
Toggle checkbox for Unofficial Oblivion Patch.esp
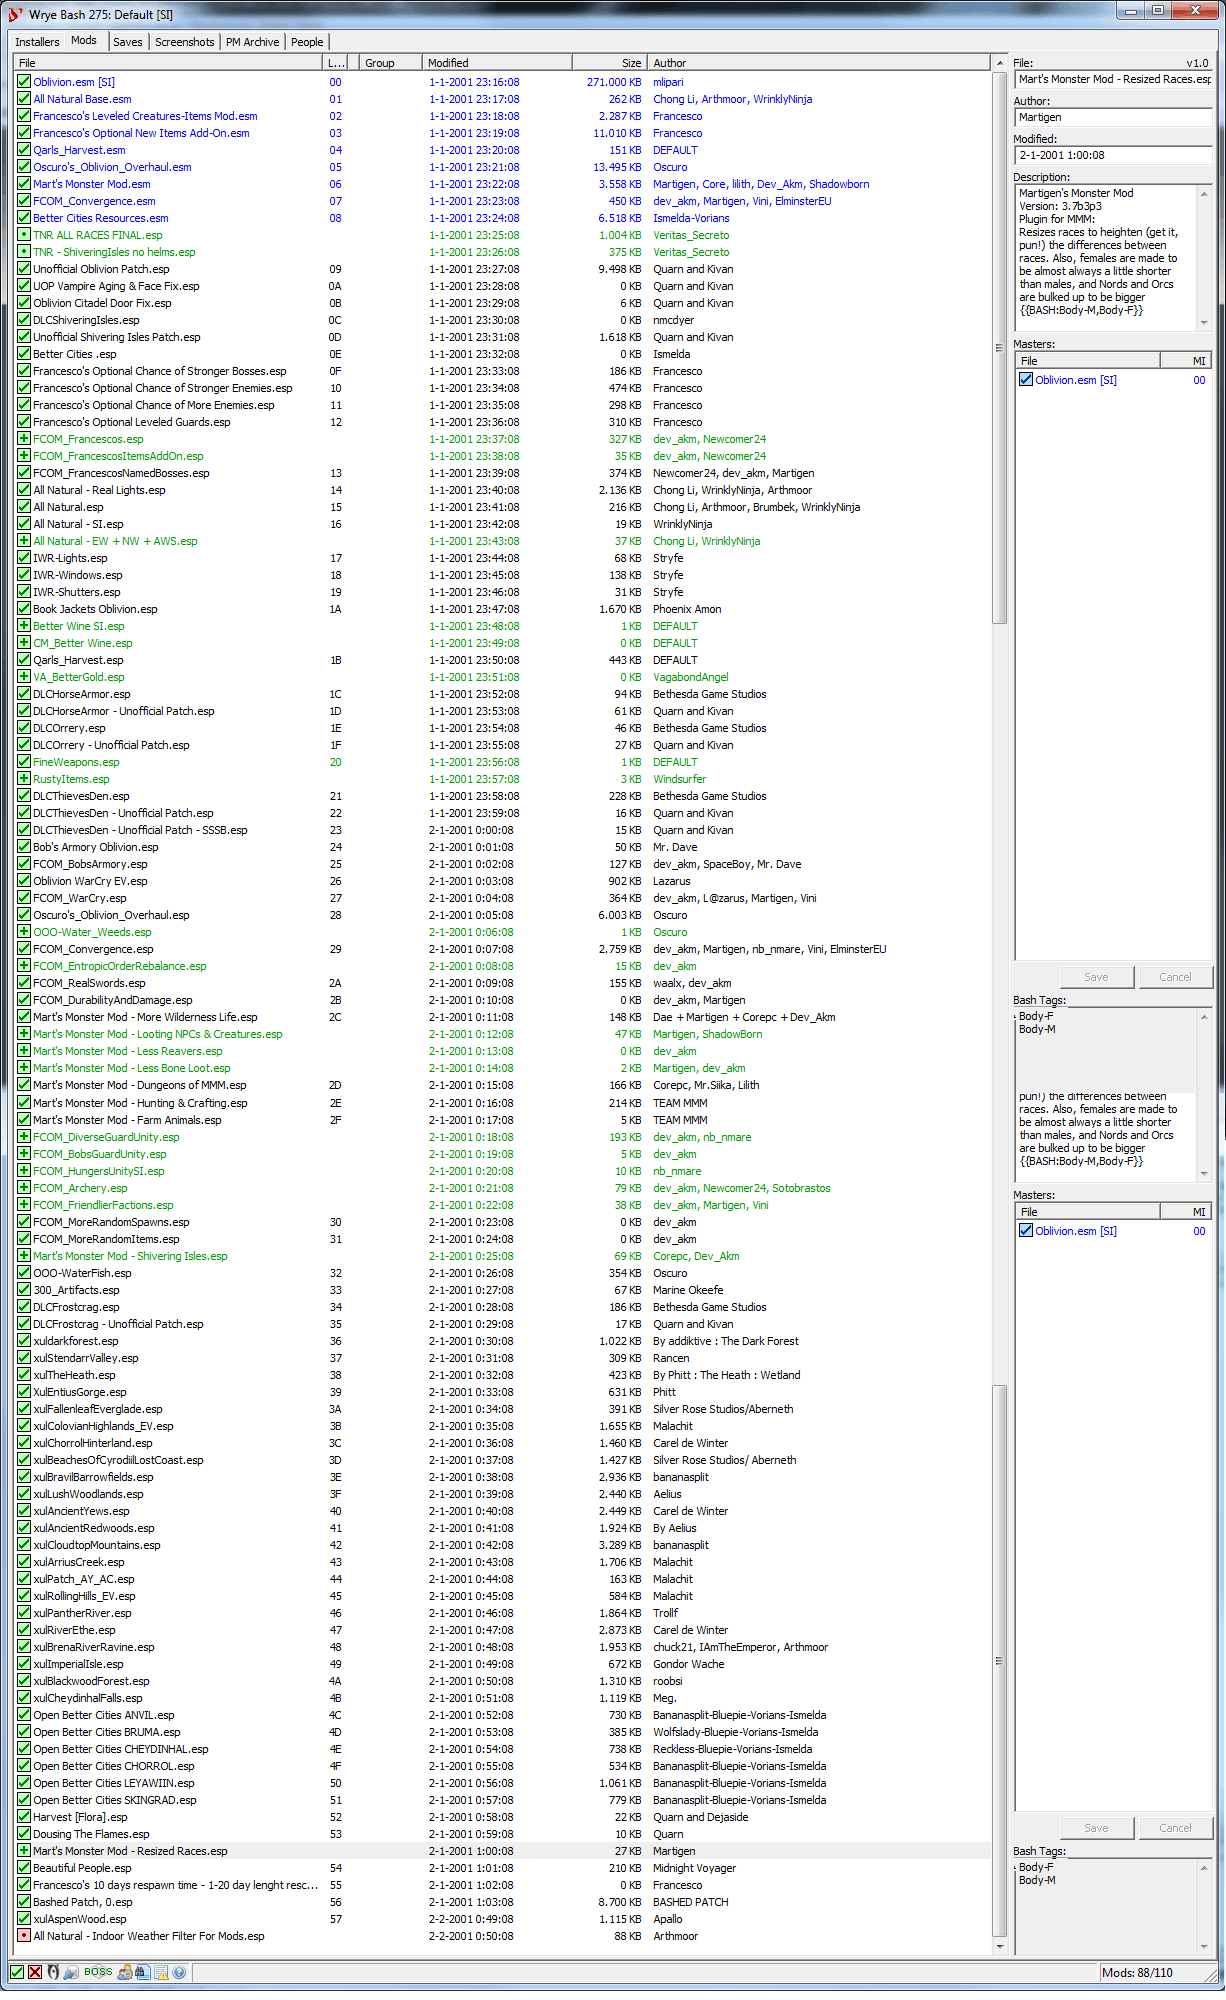pos(24,269)
